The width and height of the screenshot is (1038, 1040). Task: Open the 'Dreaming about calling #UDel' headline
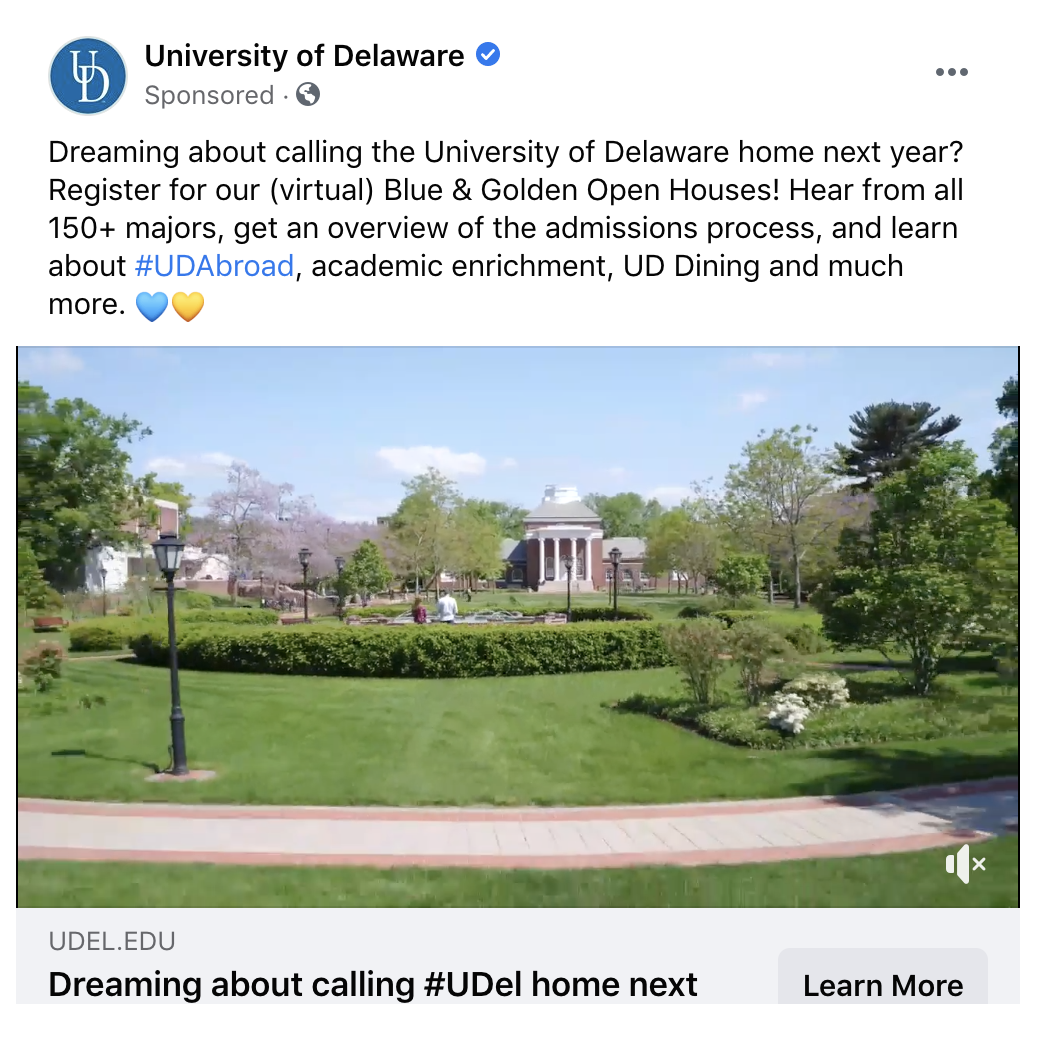coord(373,984)
